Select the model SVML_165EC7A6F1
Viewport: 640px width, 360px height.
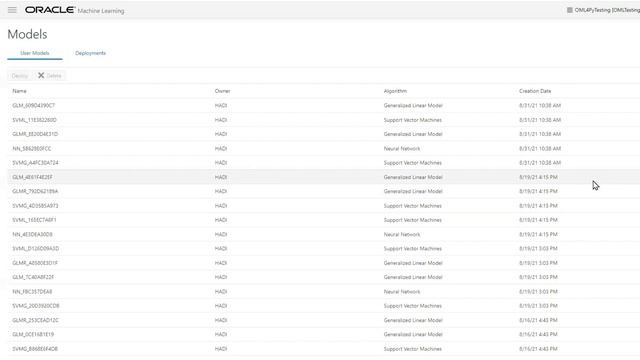(x=34, y=220)
